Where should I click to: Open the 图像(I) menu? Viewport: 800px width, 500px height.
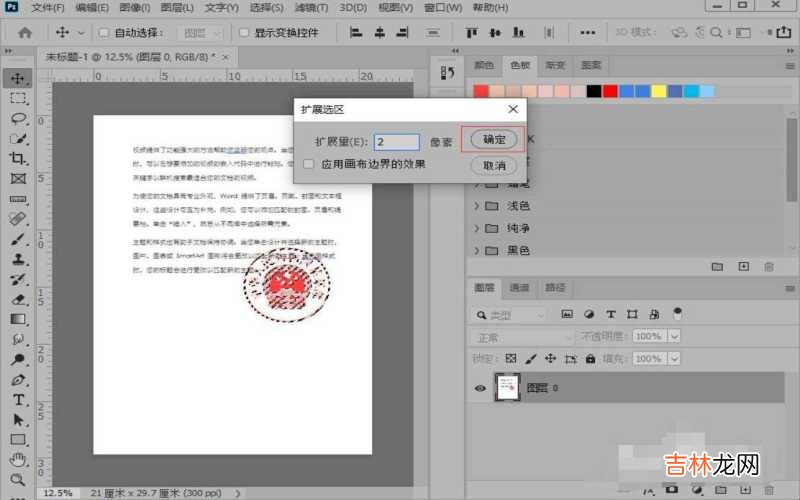tap(135, 8)
